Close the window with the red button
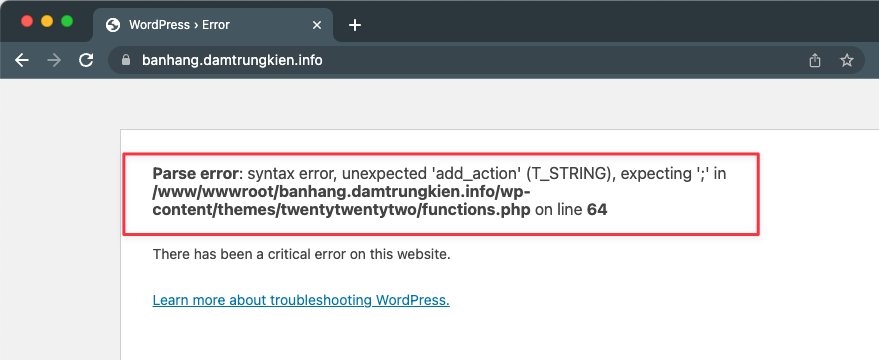The image size is (879, 360). (x=27, y=21)
